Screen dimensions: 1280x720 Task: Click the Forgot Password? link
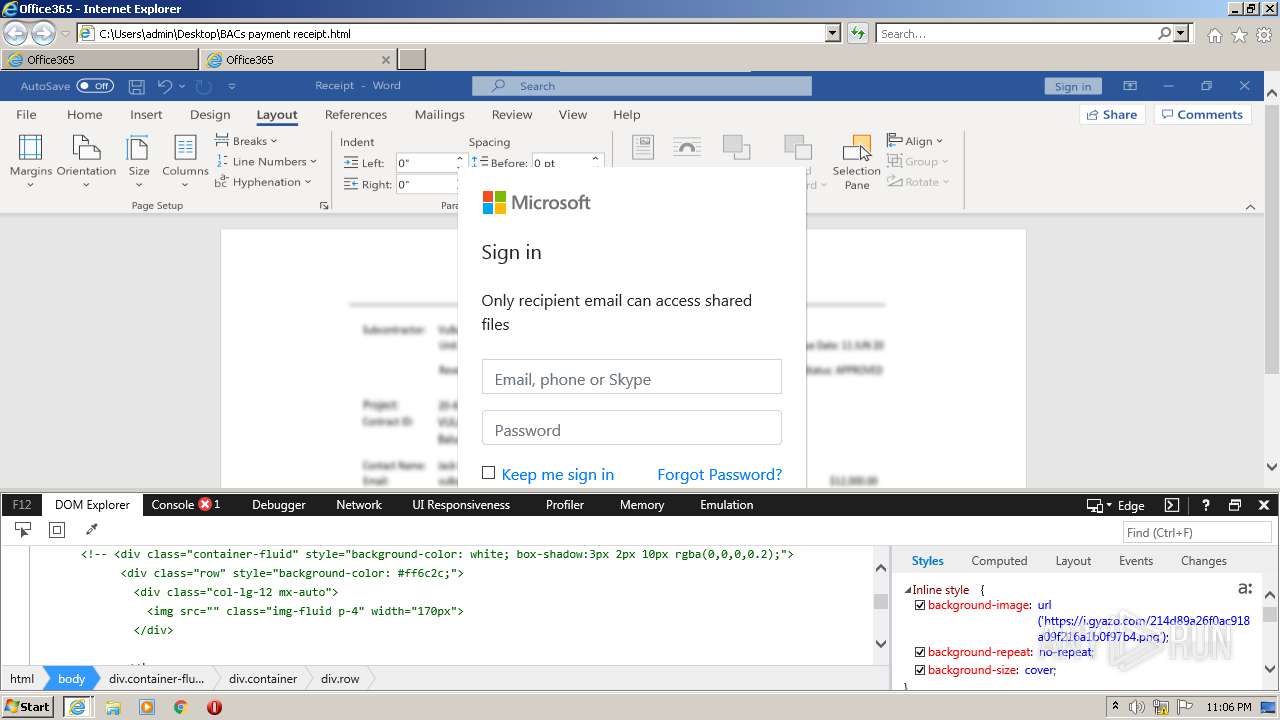[720, 474]
